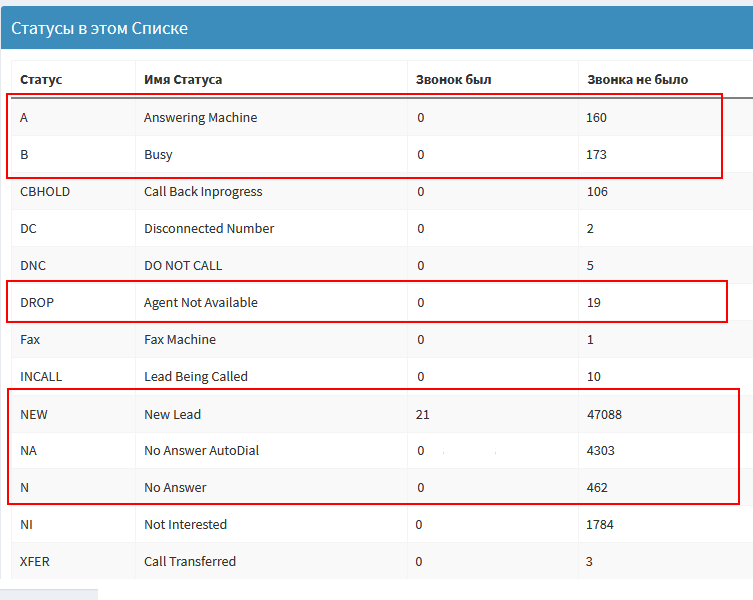Click the 'DO NOT CALL' status name
Image resolution: width=753 pixels, height=600 pixels.
(x=183, y=266)
